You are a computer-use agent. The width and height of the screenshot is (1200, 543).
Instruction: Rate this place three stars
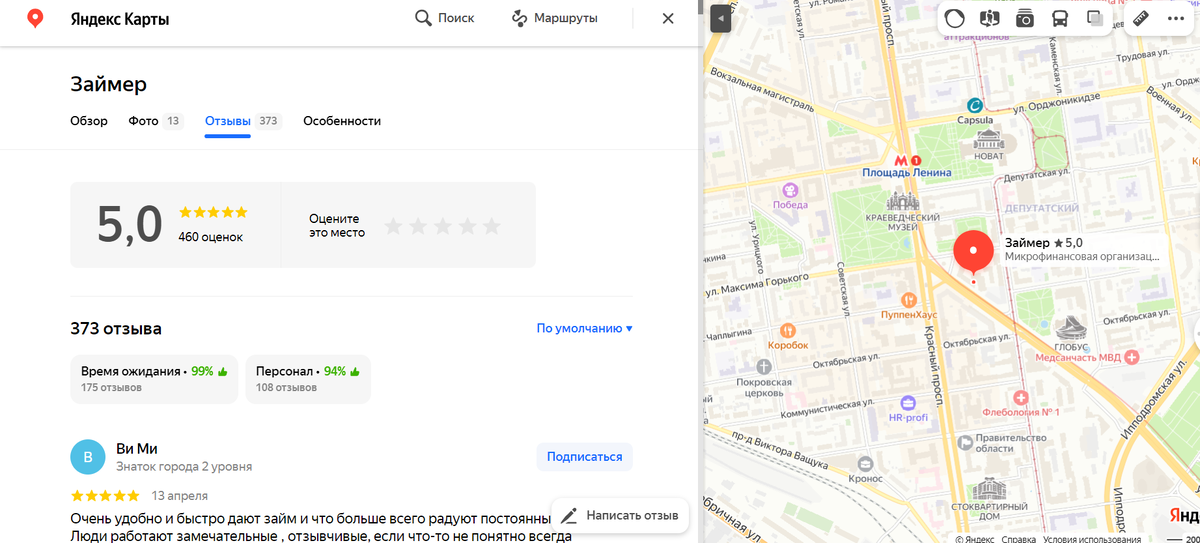443,226
